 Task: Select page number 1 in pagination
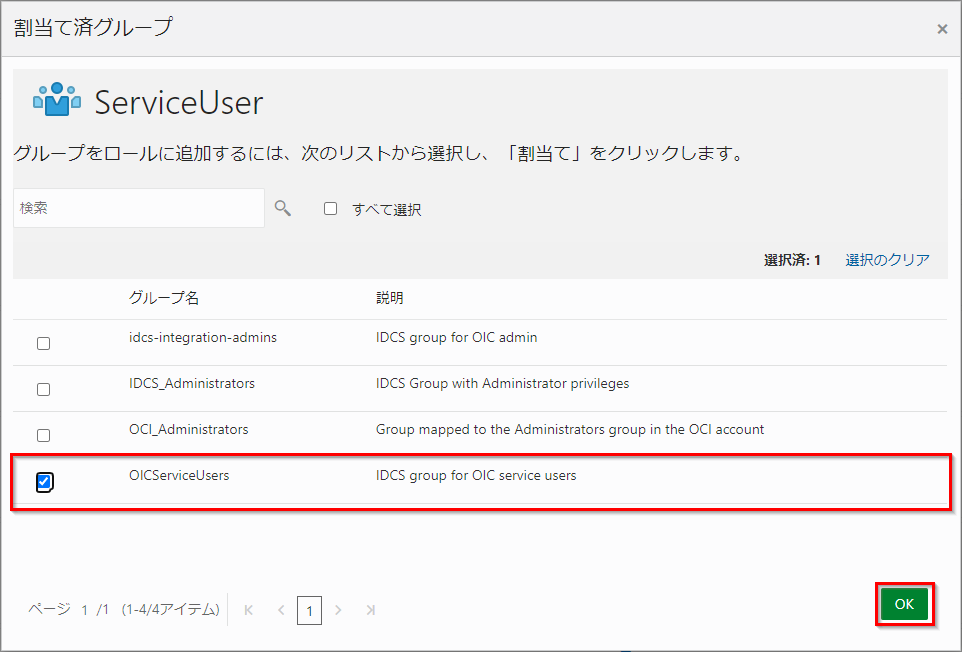pos(309,610)
